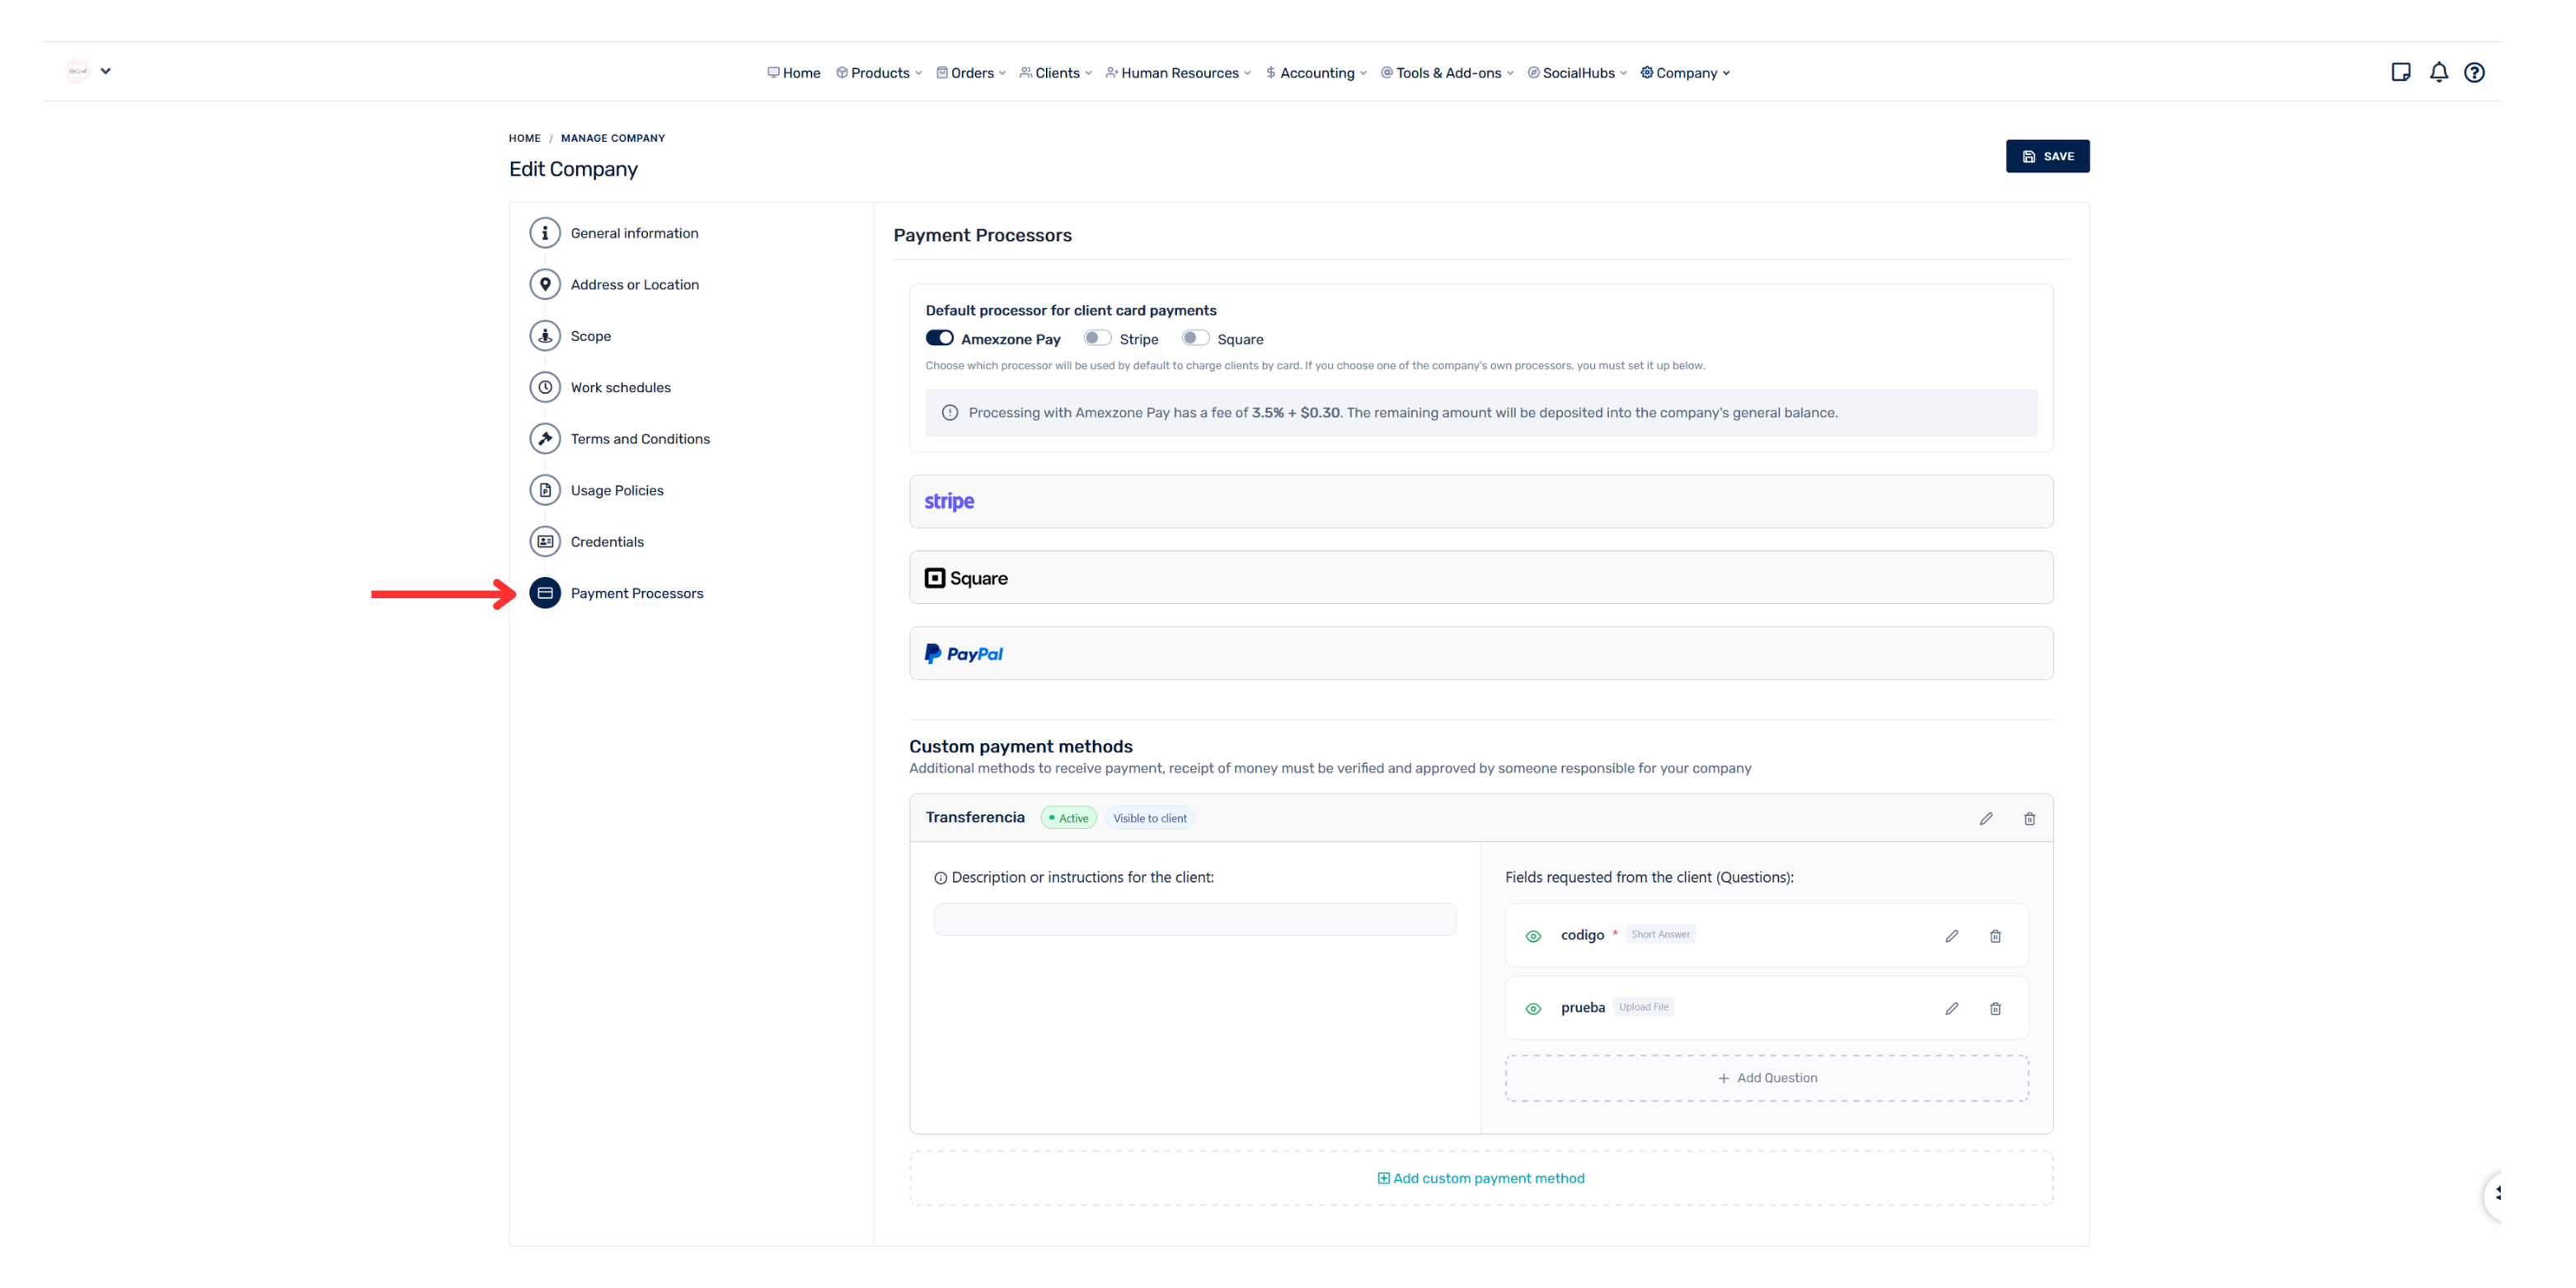The image size is (2576, 1288).
Task: Select the Credentials ID card icon
Action: coord(545,541)
